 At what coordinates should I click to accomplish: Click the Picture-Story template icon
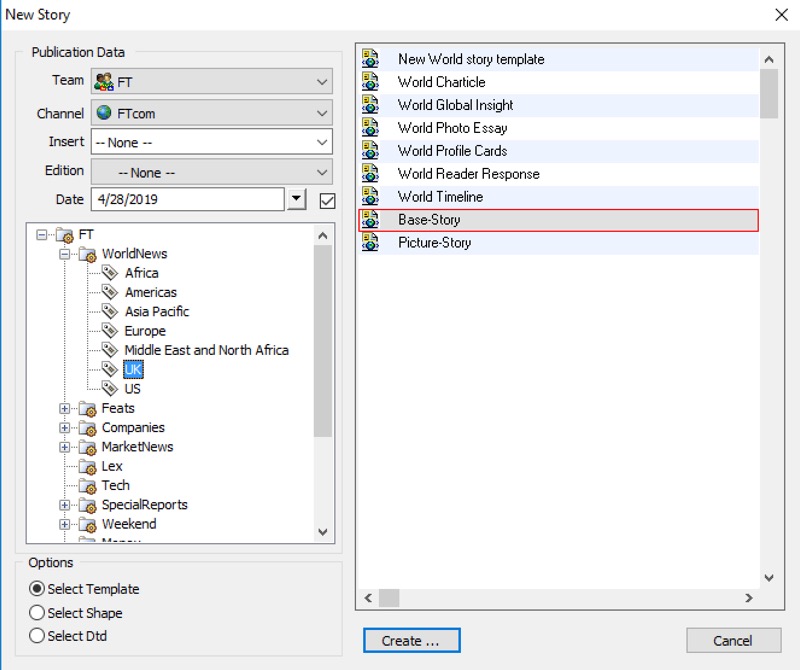(371, 242)
